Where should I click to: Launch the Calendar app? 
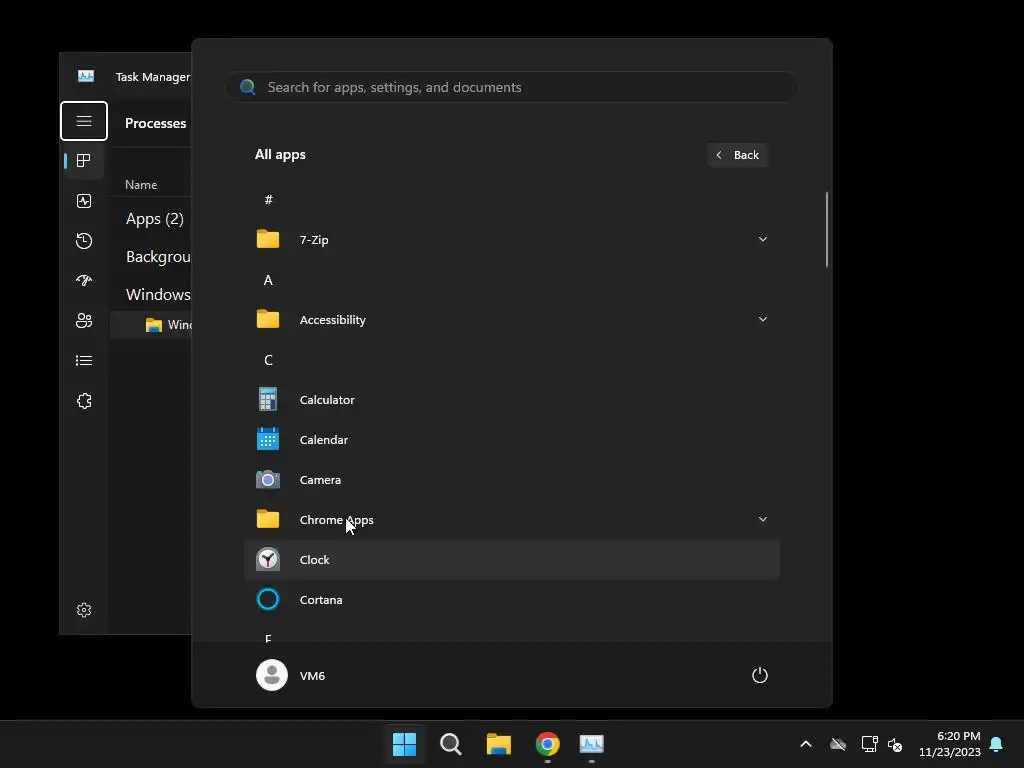(x=512, y=440)
